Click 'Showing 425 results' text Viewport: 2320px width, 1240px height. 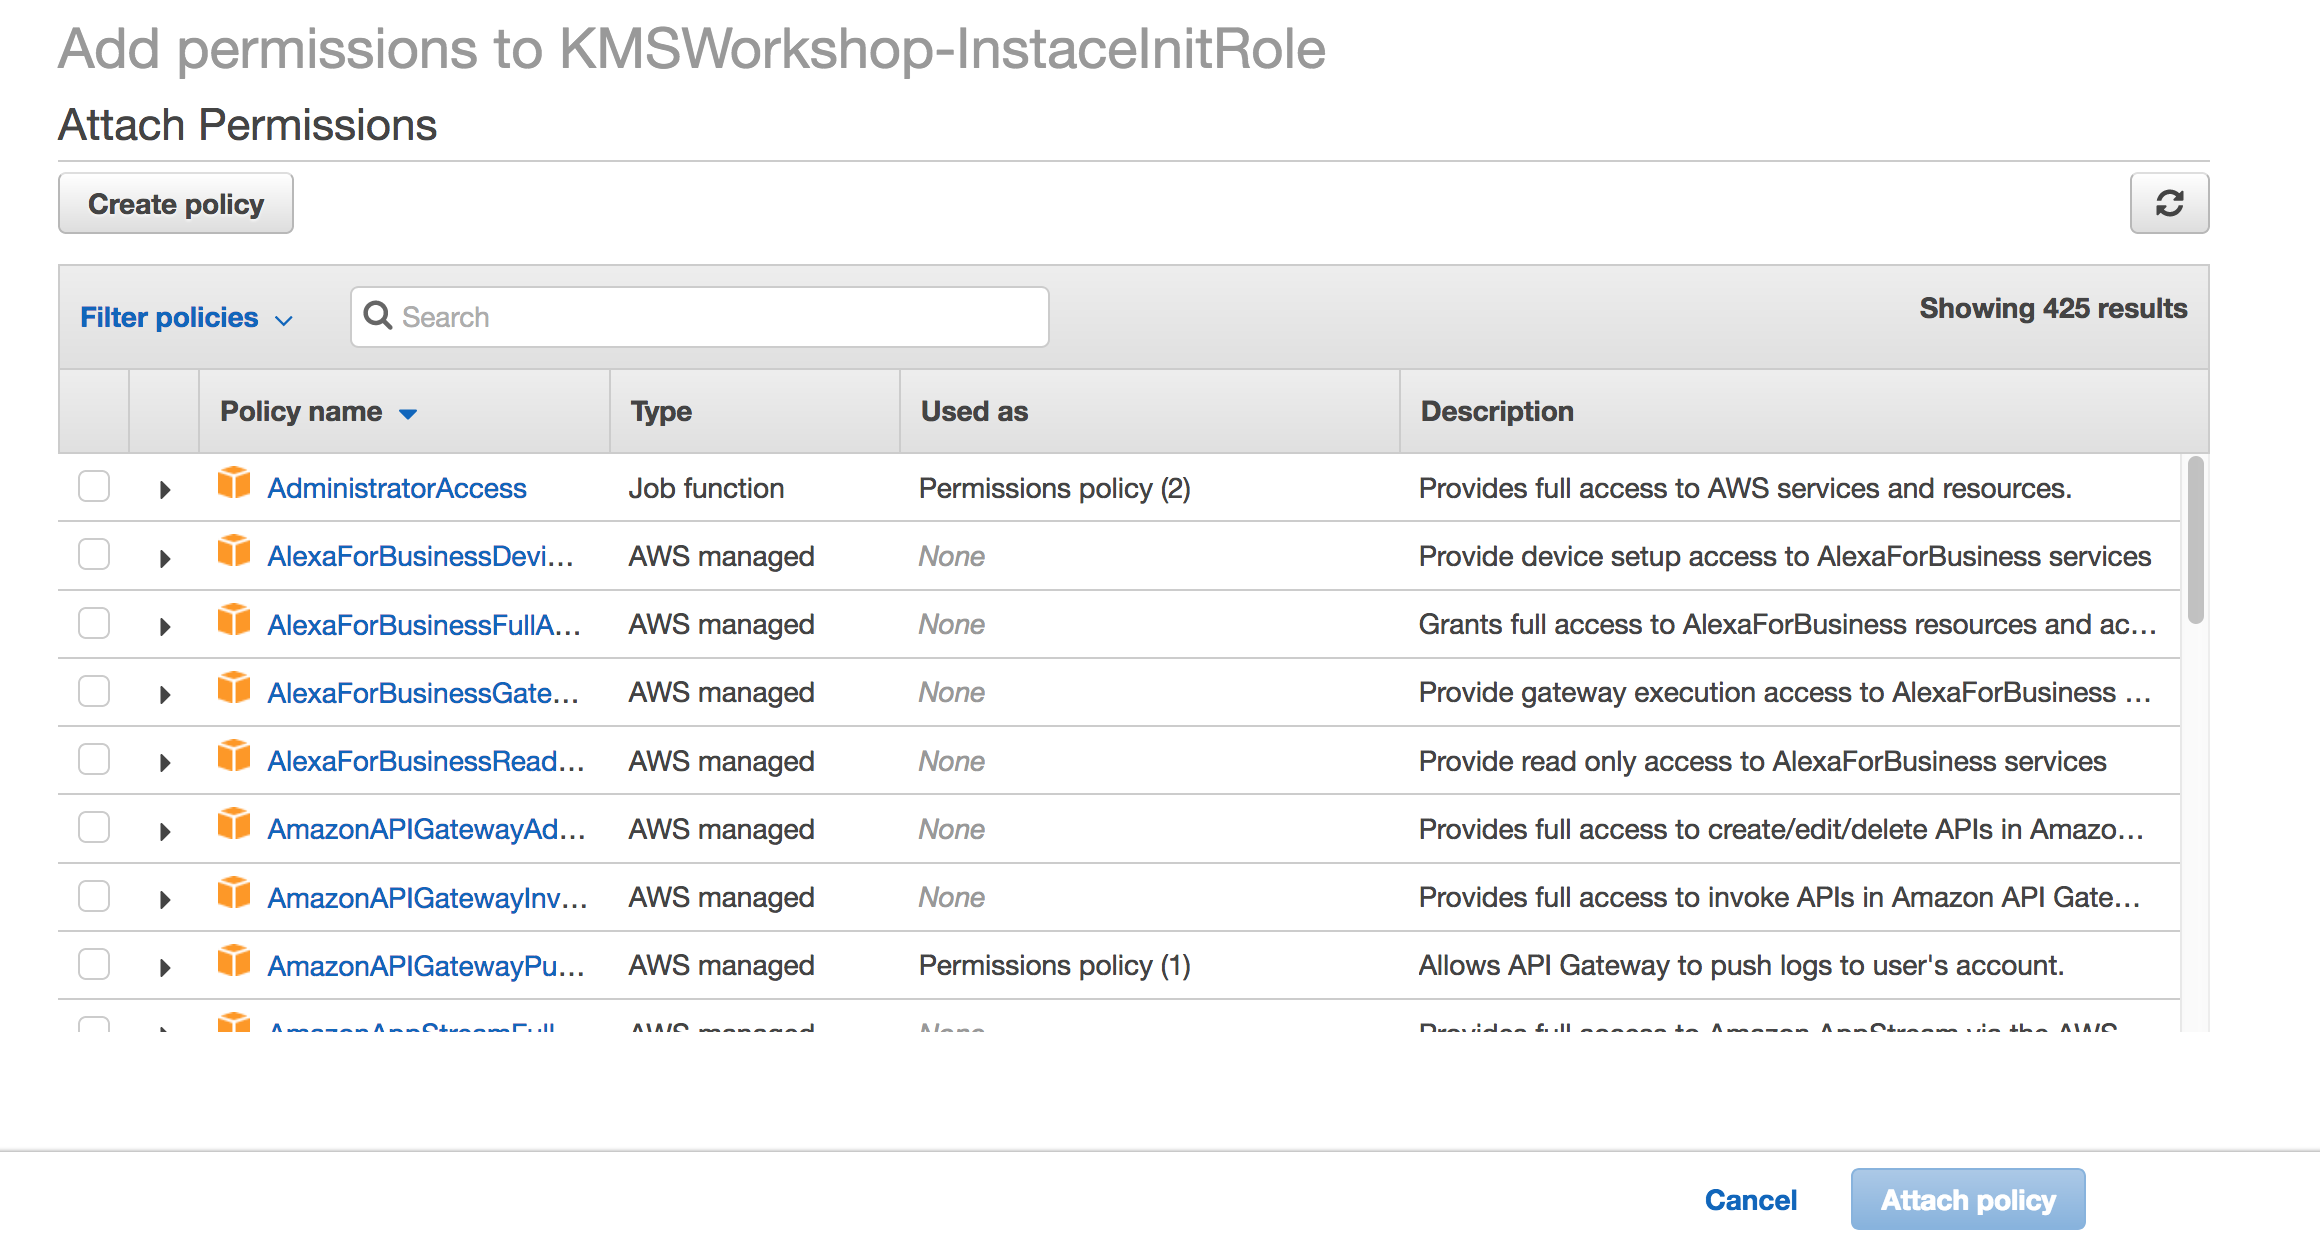coord(2053,308)
